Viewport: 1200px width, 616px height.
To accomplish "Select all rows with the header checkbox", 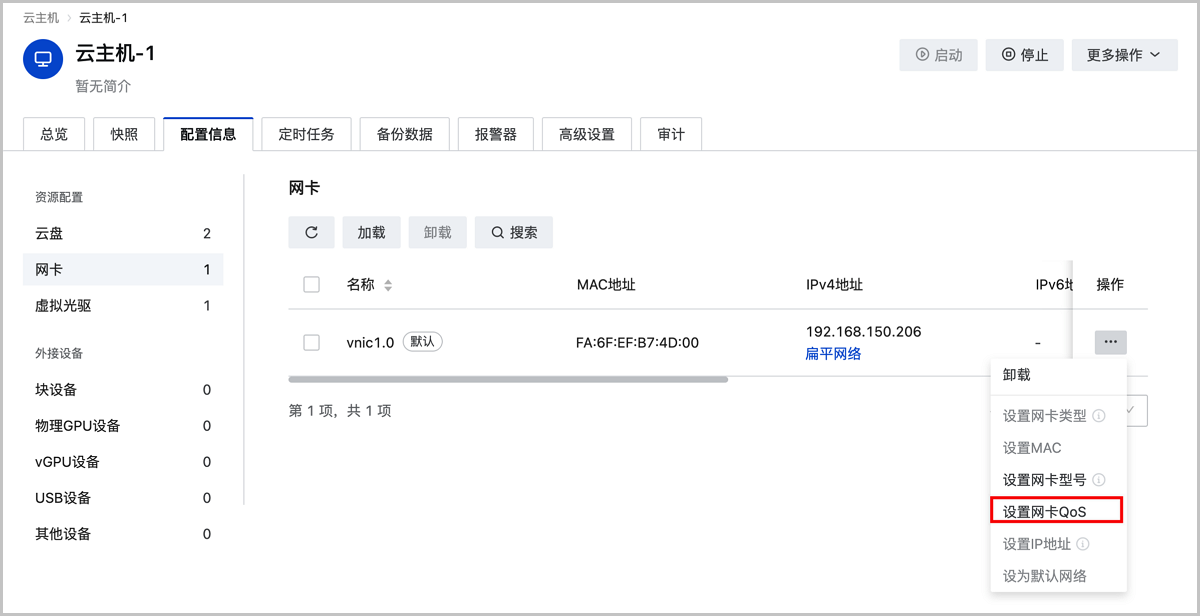I will 311,285.
